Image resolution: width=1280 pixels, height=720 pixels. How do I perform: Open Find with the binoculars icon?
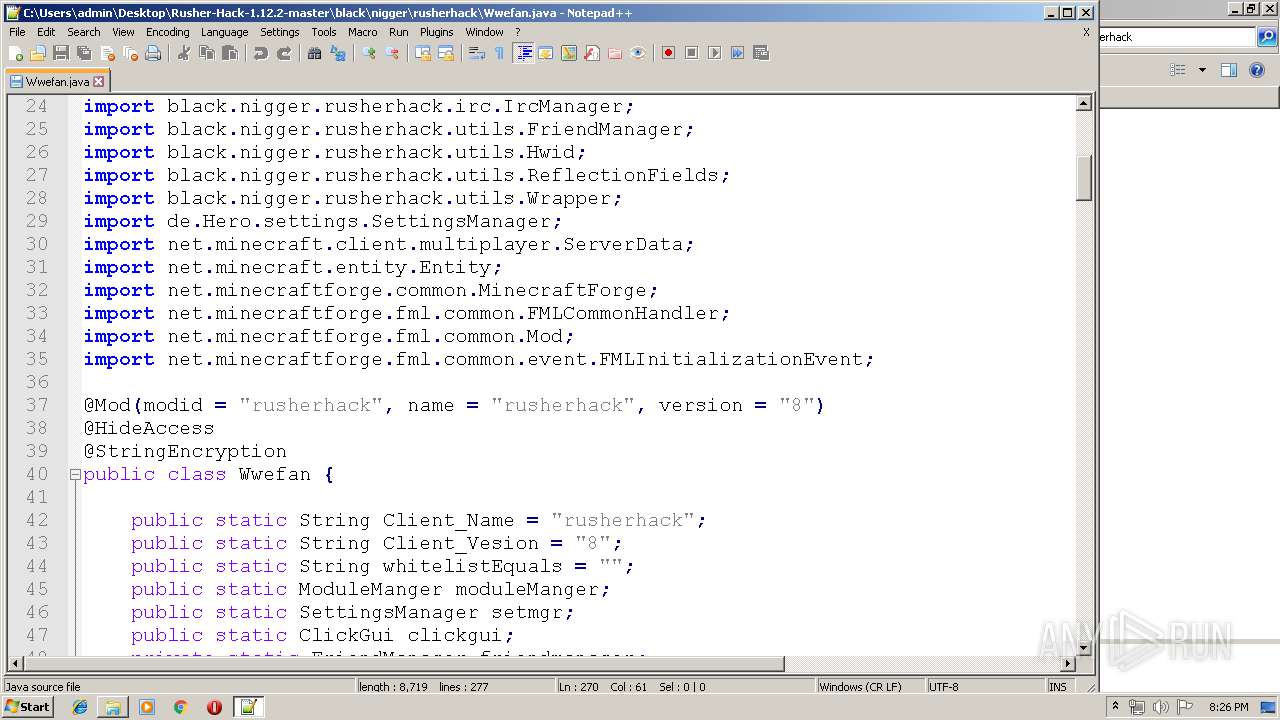point(315,53)
